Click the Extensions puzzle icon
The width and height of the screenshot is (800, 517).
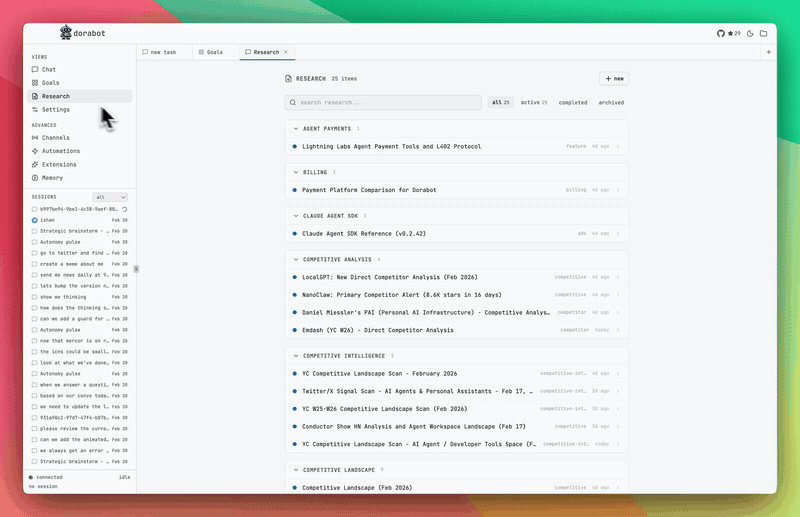click(x=35, y=164)
